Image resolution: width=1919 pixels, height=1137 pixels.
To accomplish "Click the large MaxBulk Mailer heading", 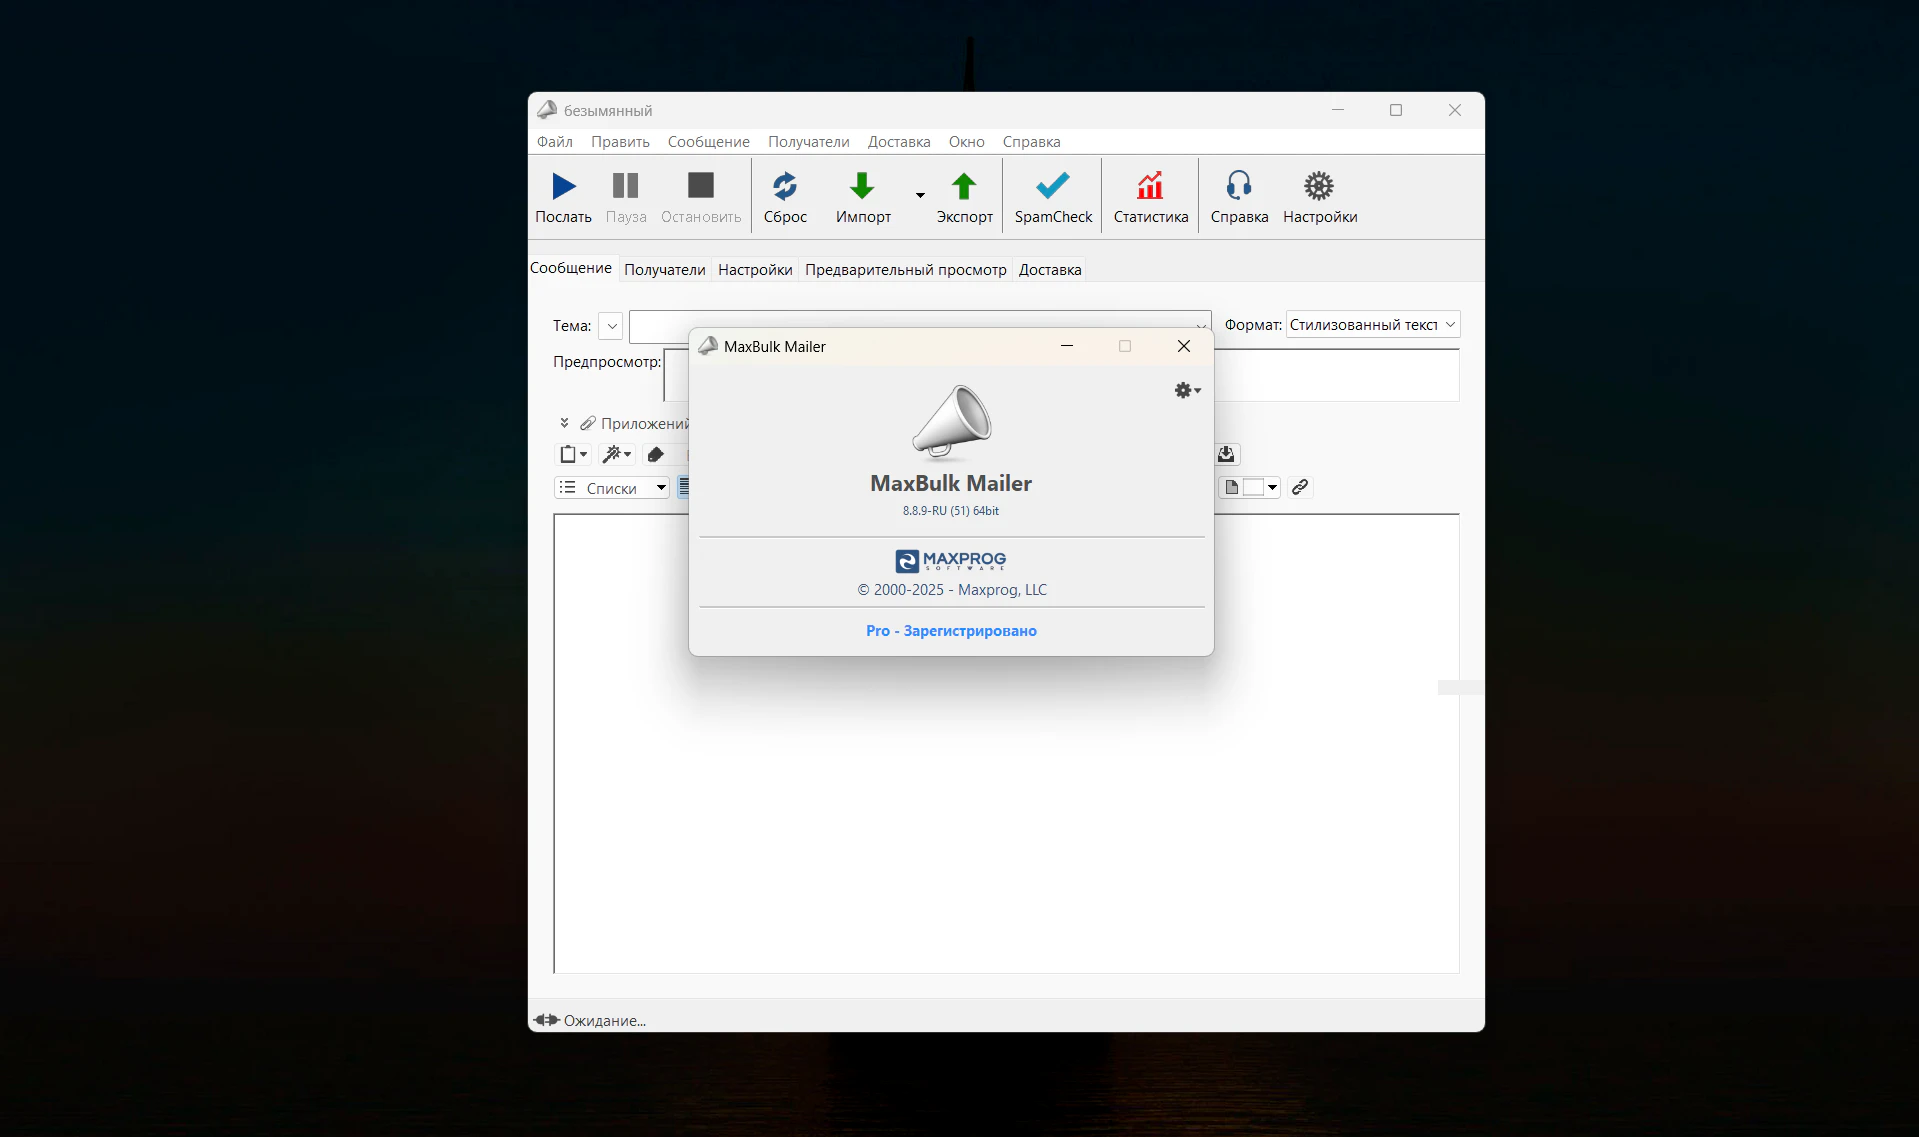I will pyautogui.click(x=951, y=484).
